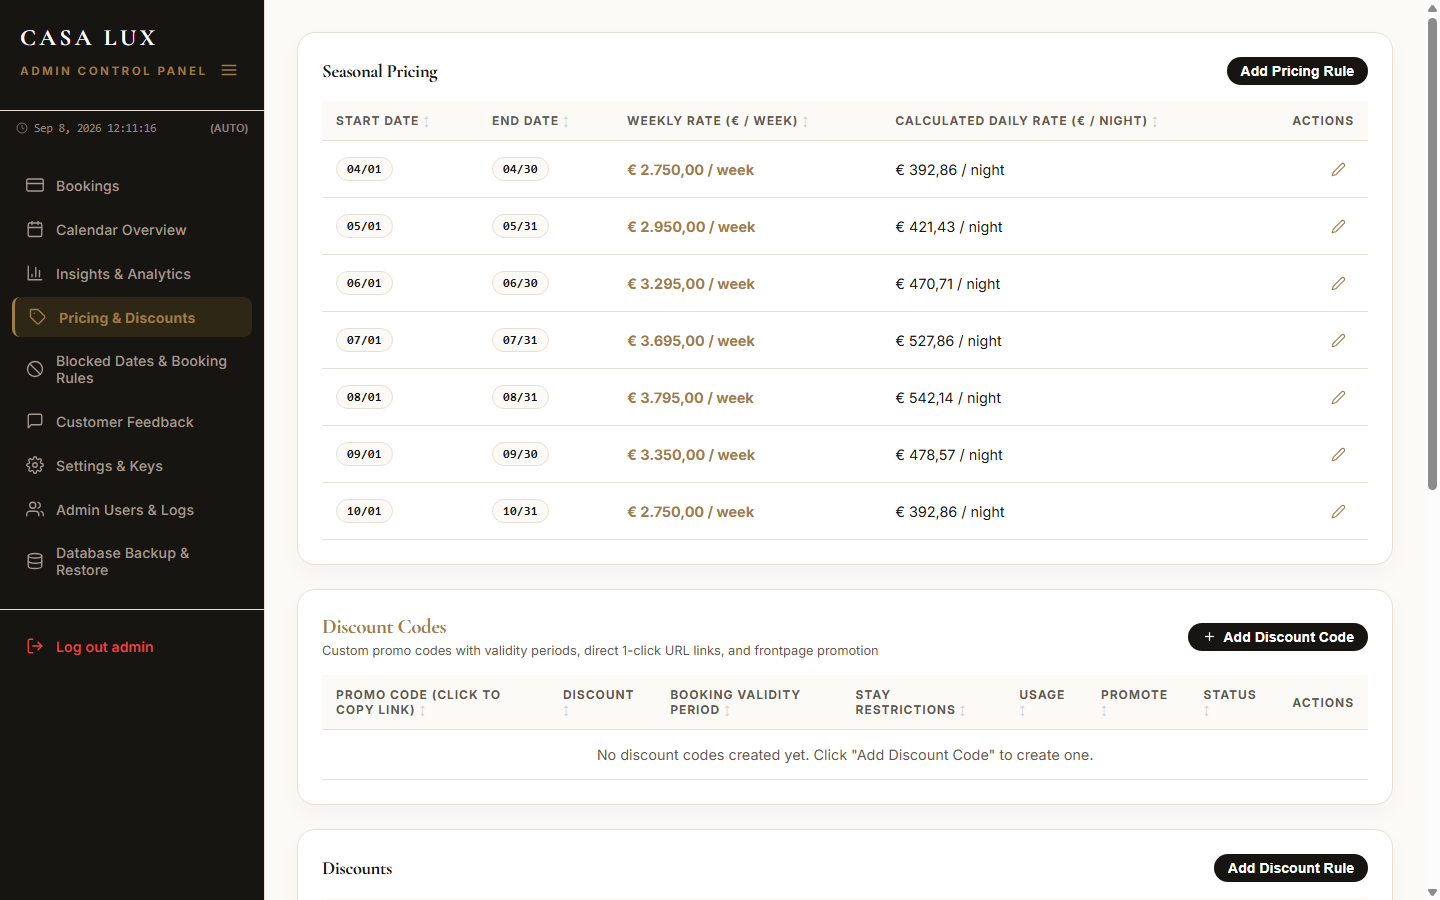Sort discount codes by Promo Code arrow
1440x900 pixels.
tap(423, 711)
